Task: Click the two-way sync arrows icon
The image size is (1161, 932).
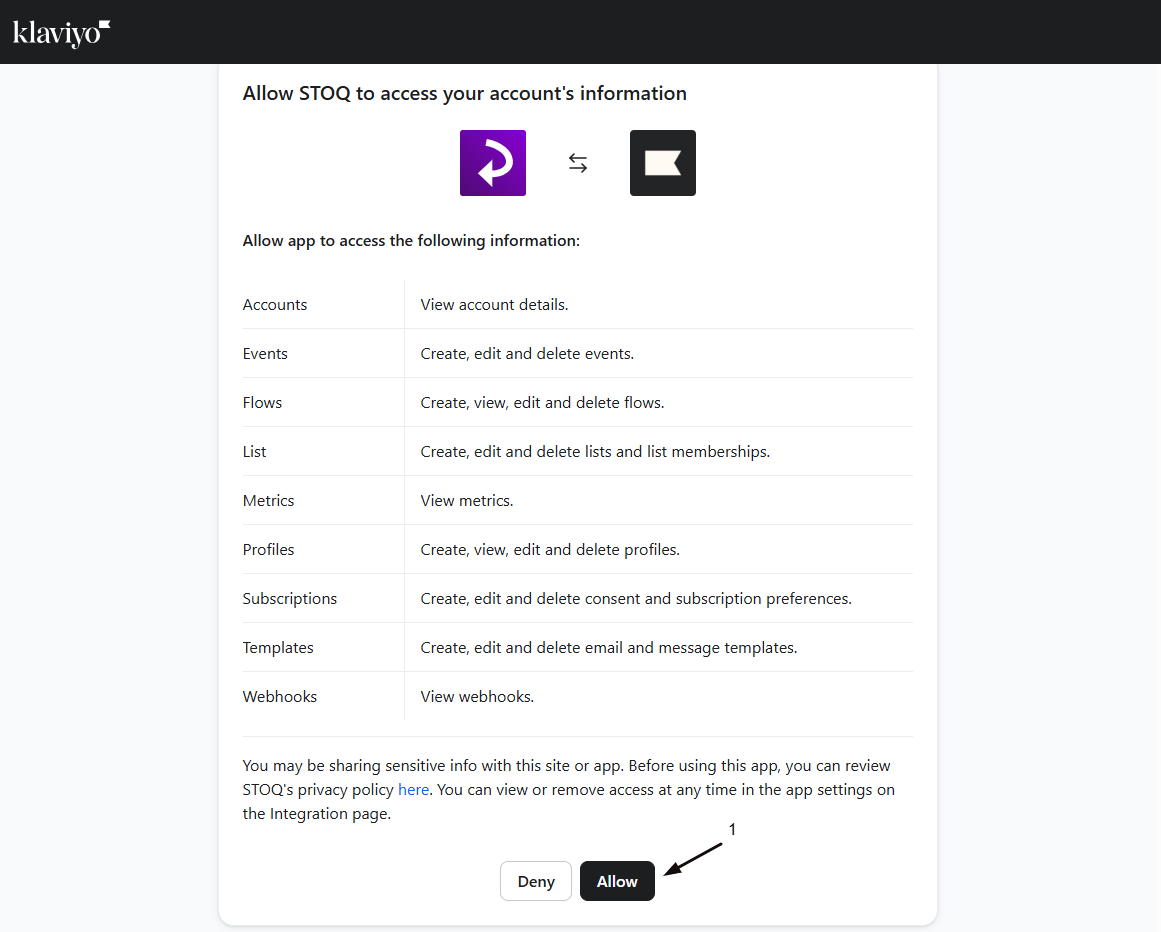Action: coord(578,163)
